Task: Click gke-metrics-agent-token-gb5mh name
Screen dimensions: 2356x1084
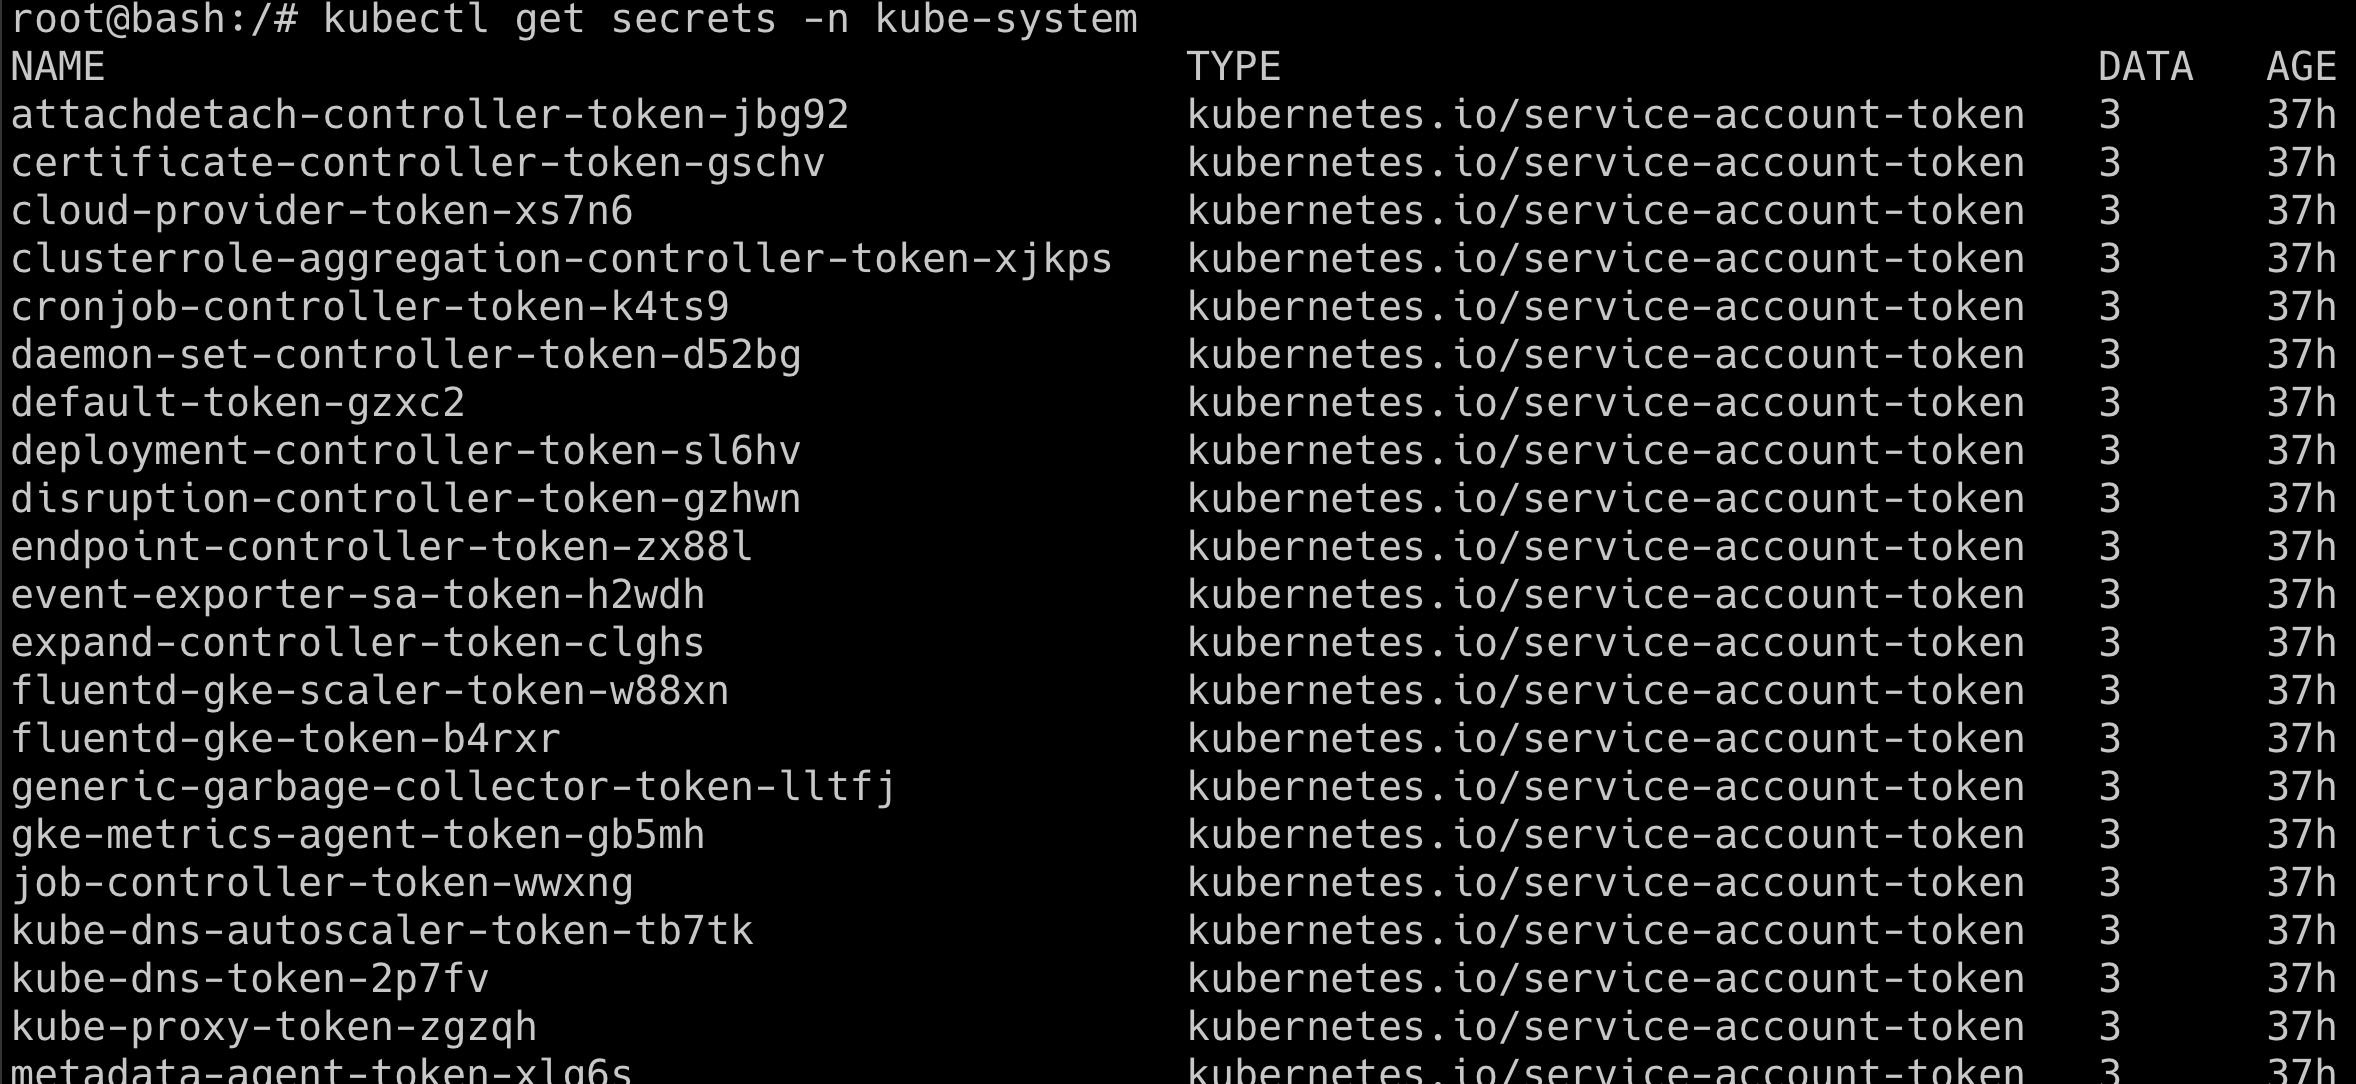Action: click(x=358, y=836)
